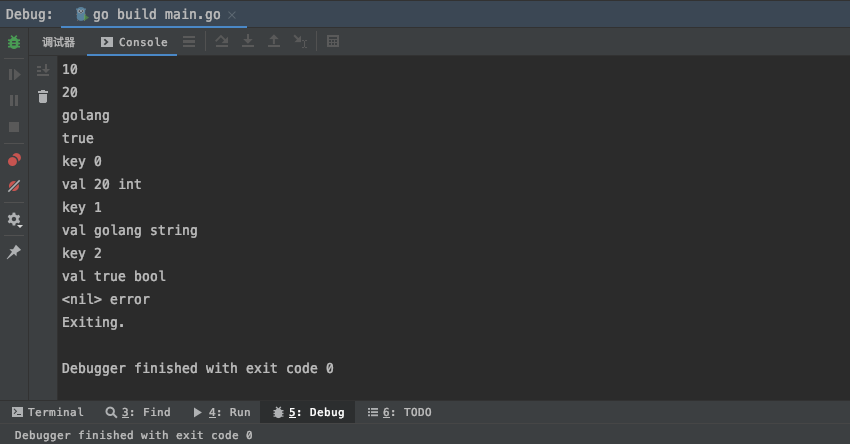The width and height of the screenshot is (850, 444).
Task: Open View Breakpoints red circles icon
Action: click(x=14, y=160)
